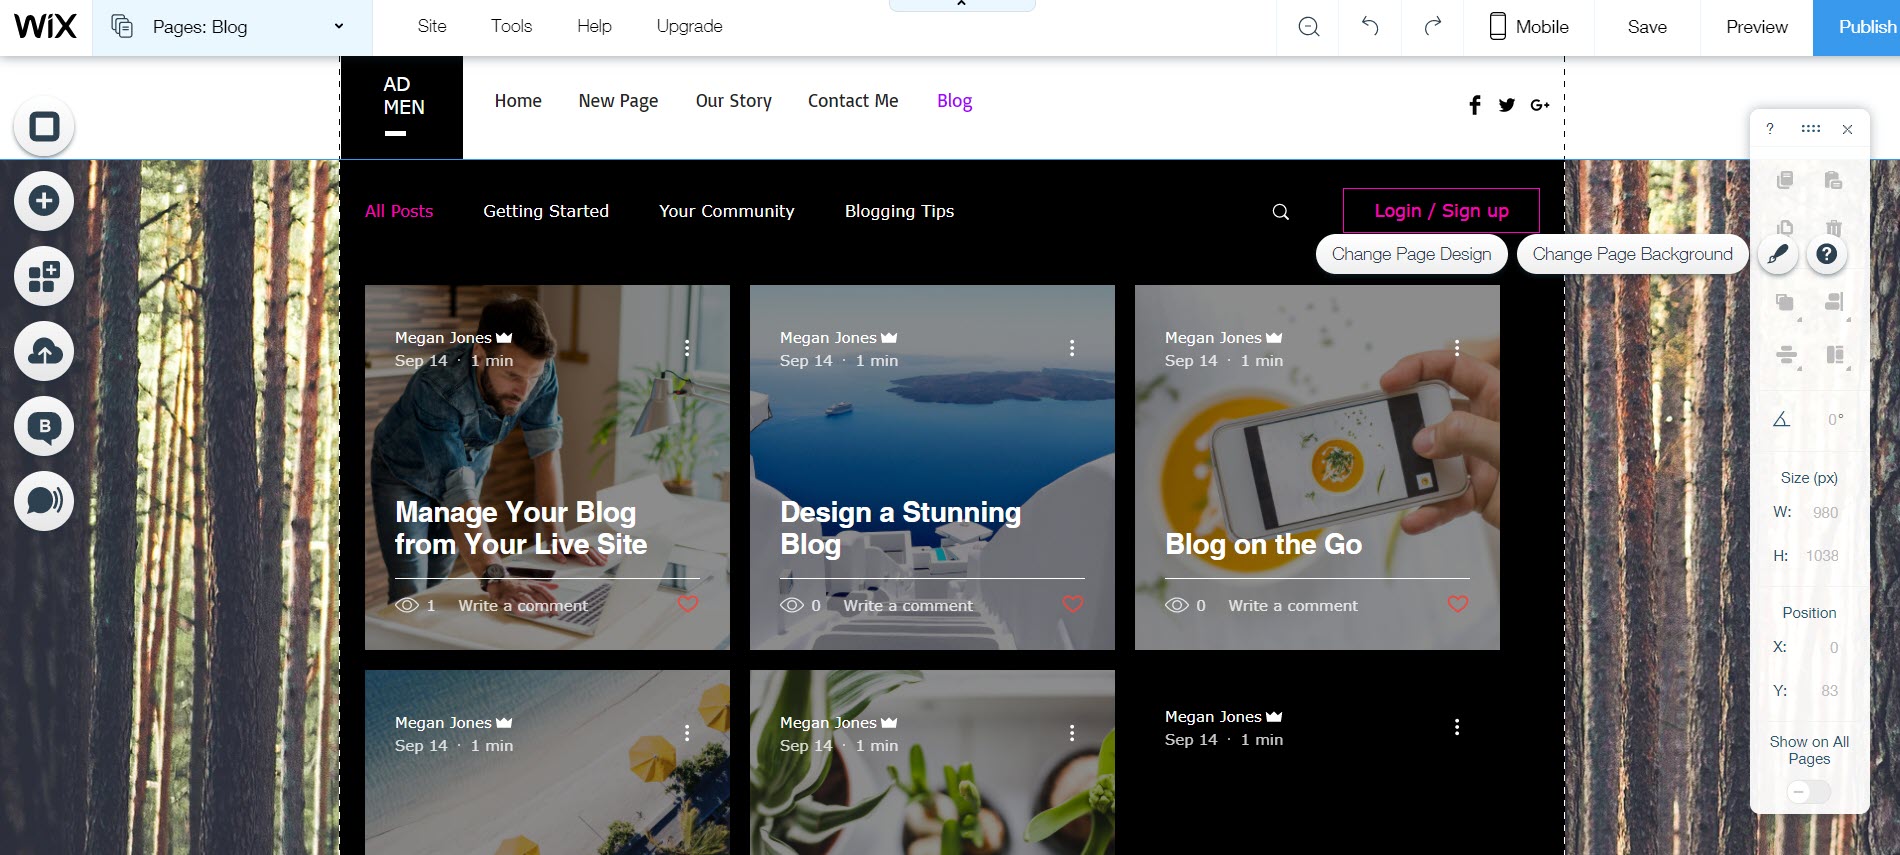
Task: Select the Blogging Tips category tab
Action: click(899, 211)
